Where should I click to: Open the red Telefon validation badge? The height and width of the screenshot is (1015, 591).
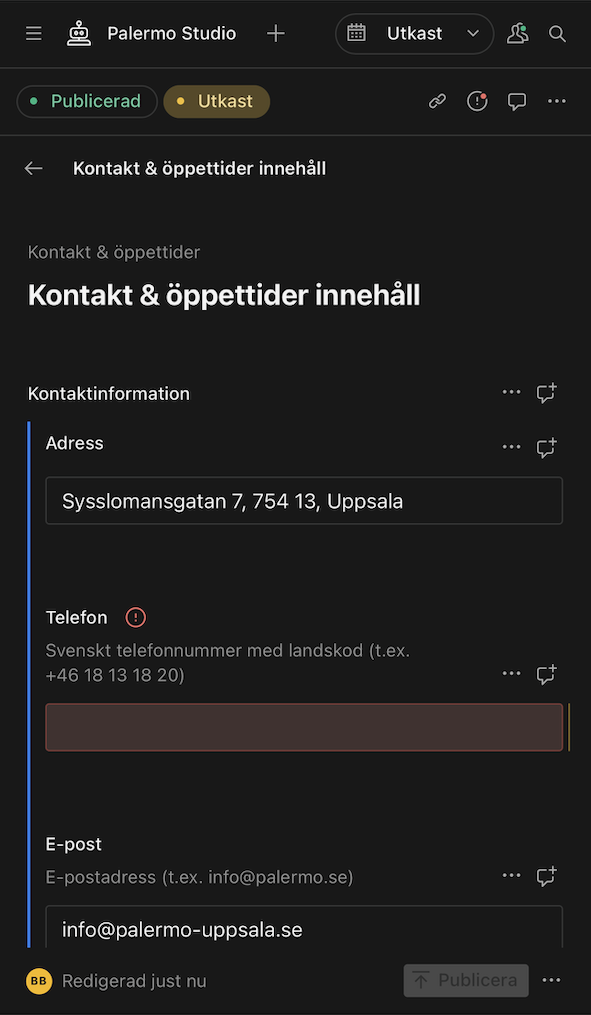click(135, 617)
